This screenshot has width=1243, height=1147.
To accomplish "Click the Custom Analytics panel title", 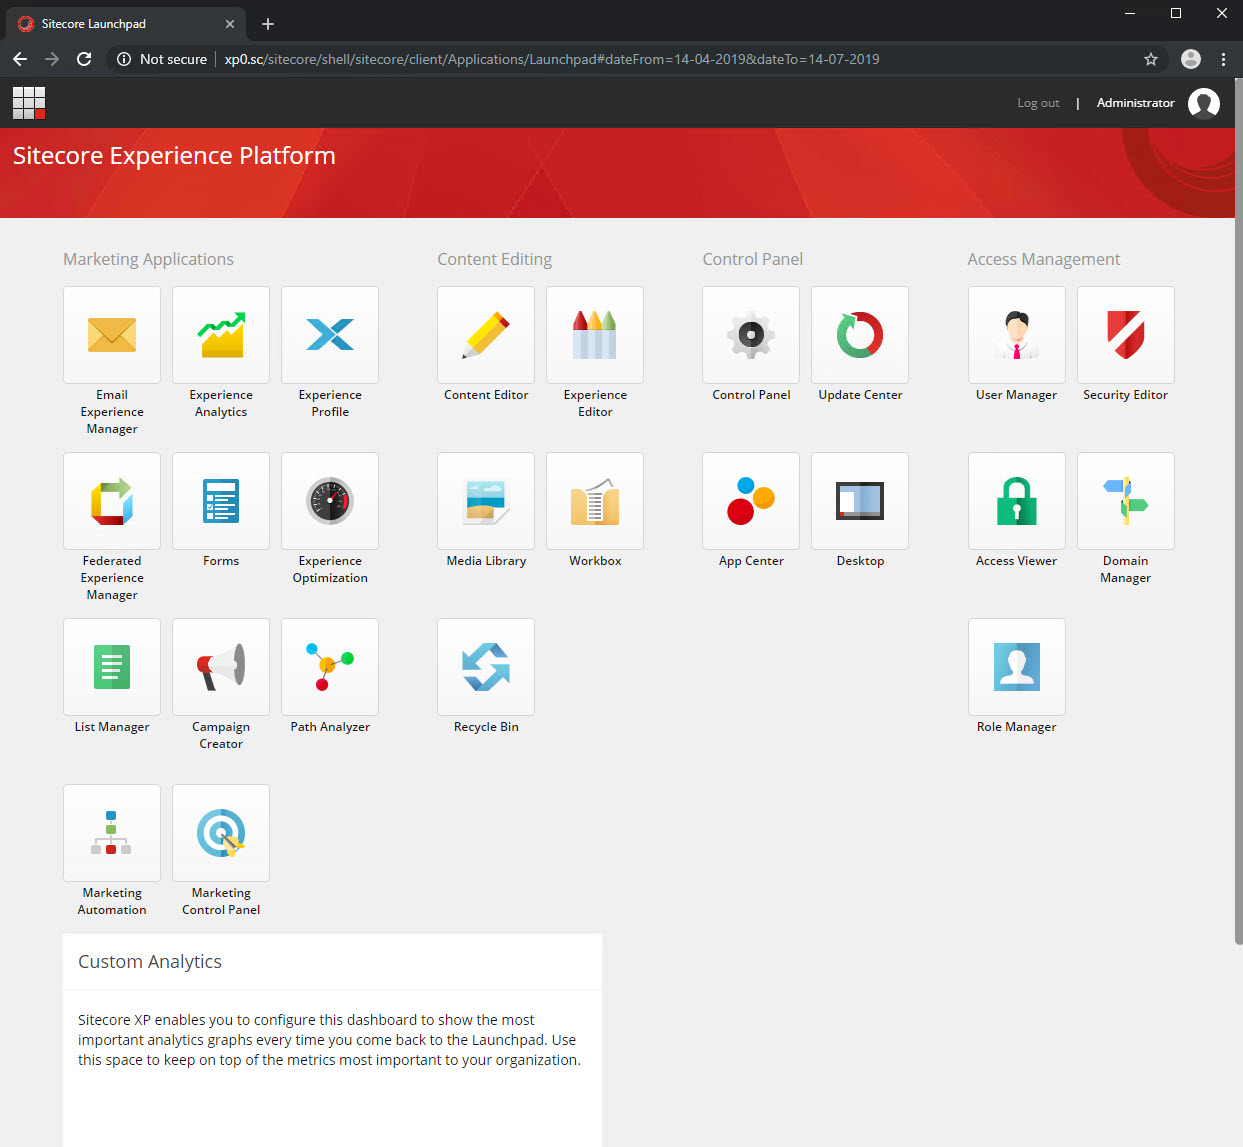I will (x=150, y=962).
